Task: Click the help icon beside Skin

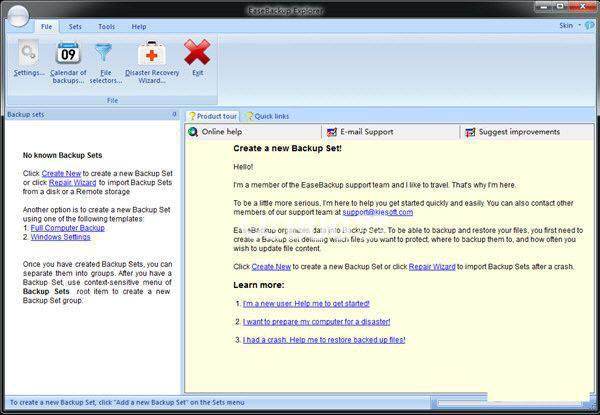Action: point(590,26)
